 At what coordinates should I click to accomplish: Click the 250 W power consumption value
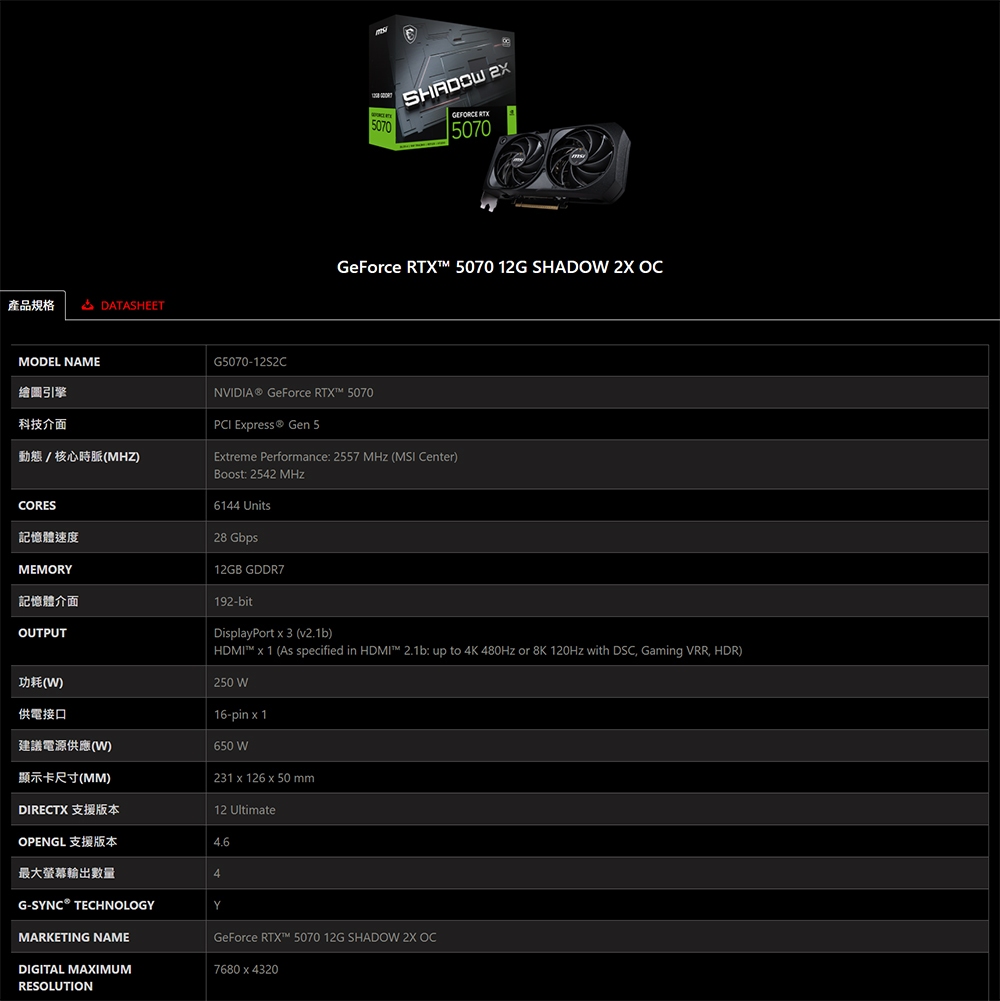tap(231, 682)
